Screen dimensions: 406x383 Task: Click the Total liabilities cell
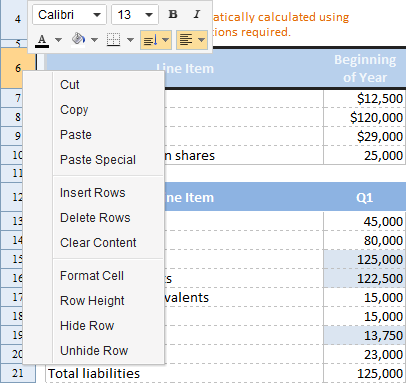[184, 373]
